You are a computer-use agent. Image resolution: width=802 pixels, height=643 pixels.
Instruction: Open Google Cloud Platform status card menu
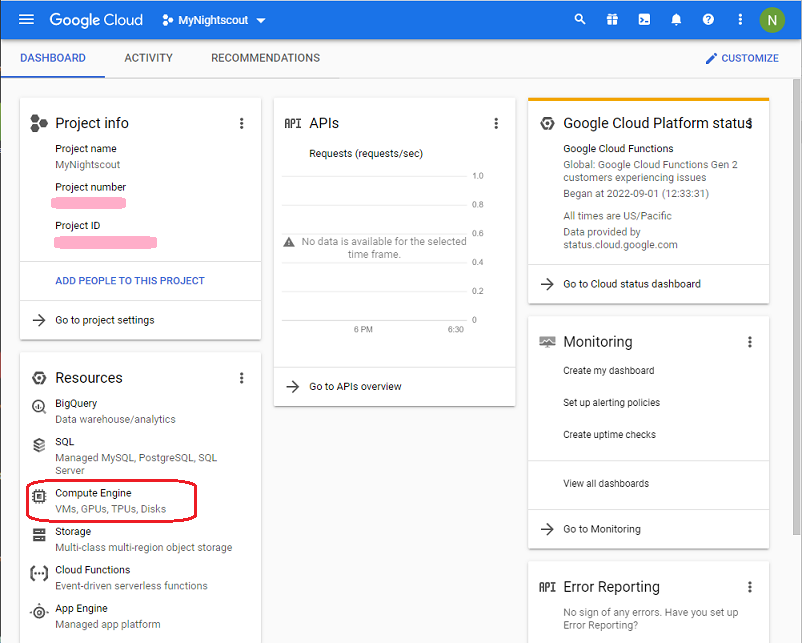coord(749,123)
